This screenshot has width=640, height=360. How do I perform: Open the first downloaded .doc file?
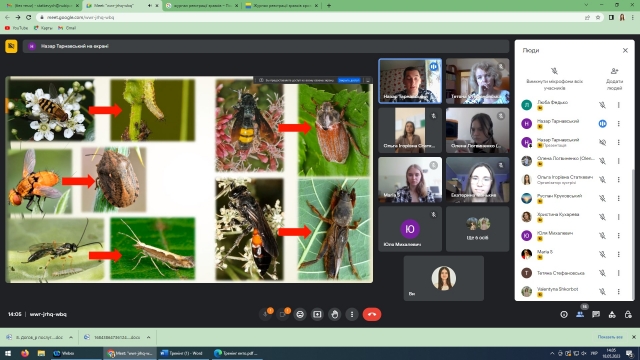point(36,337)
